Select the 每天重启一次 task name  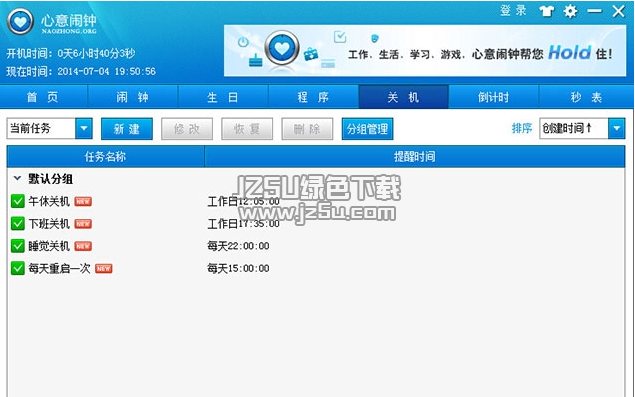coord(59,268)
